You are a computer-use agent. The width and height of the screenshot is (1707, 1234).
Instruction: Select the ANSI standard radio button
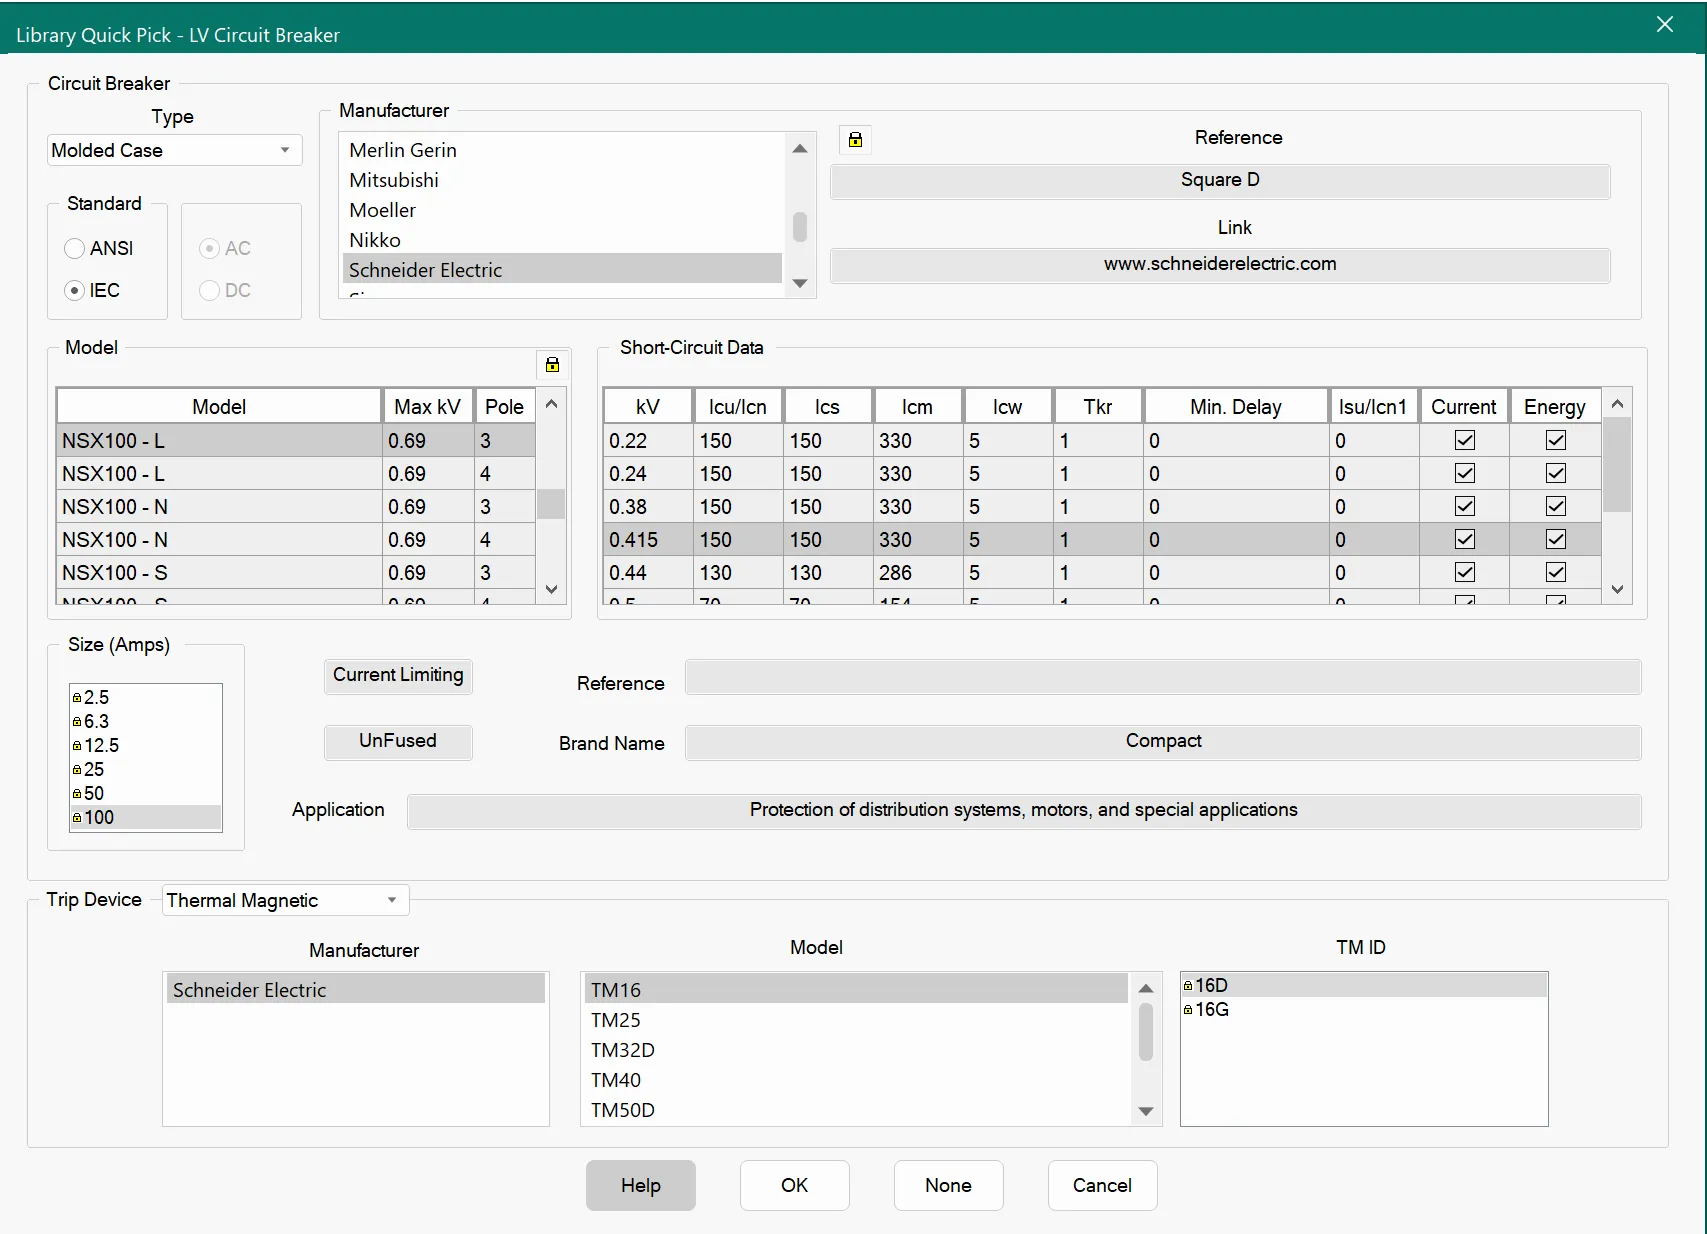point(75,248)
